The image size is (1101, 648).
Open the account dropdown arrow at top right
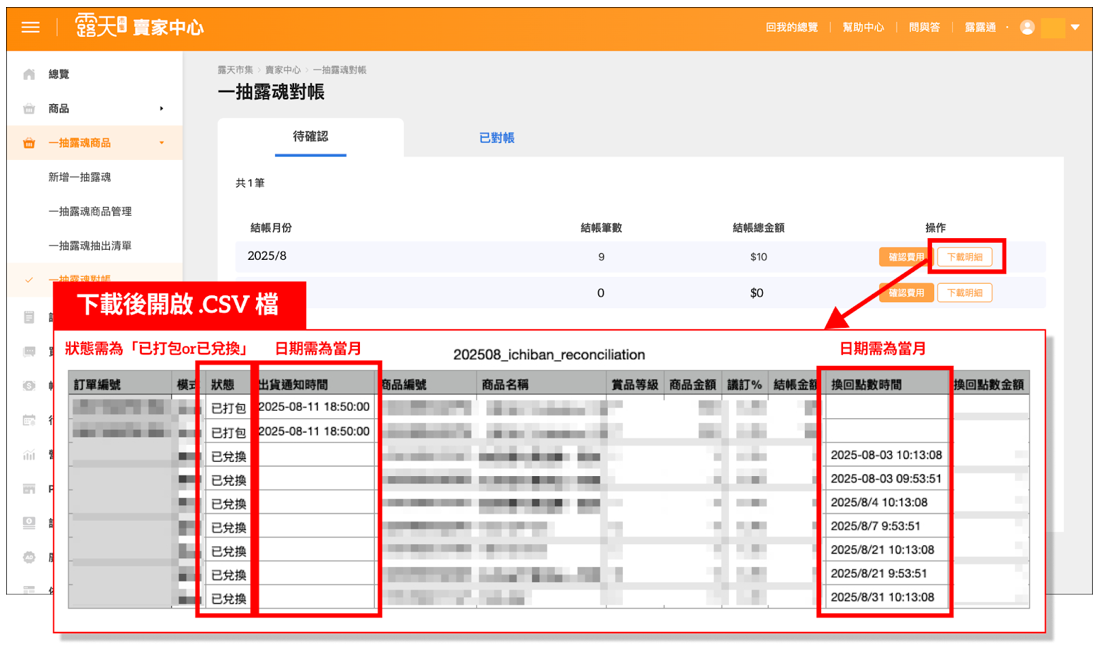point(1075,28)
